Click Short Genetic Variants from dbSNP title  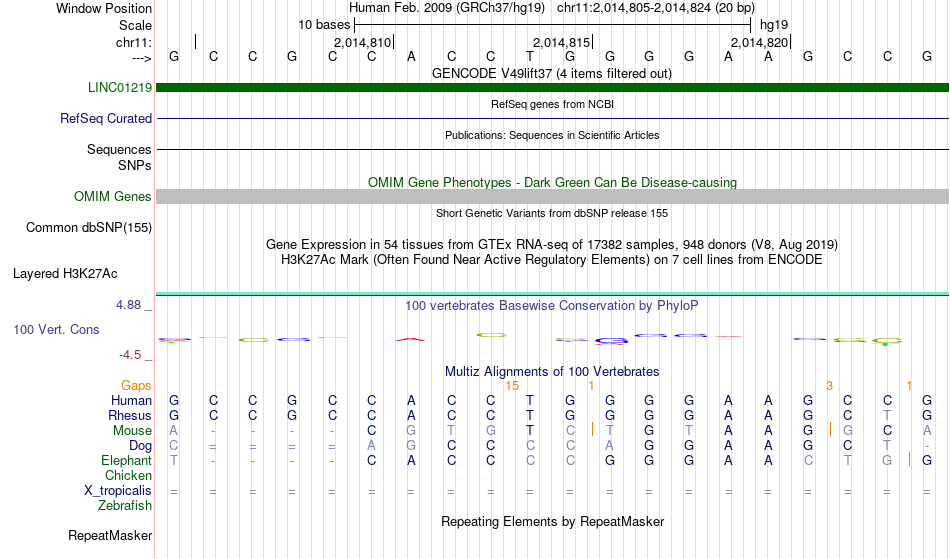pyautogui.click(x=552, y=213)
